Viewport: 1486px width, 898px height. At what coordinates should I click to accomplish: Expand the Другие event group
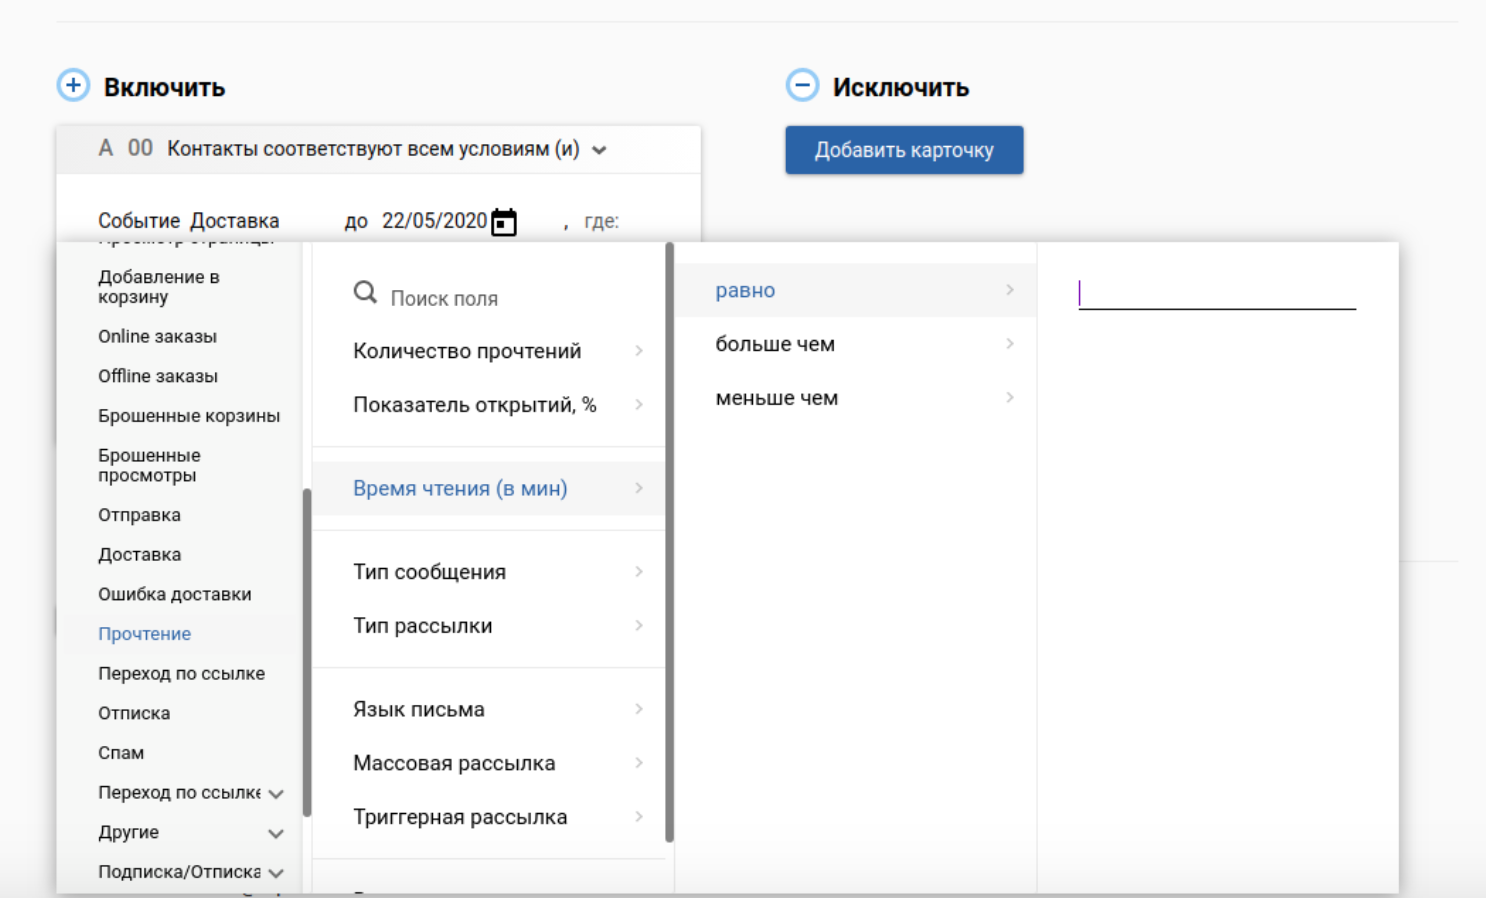click(x=276, y=833)
